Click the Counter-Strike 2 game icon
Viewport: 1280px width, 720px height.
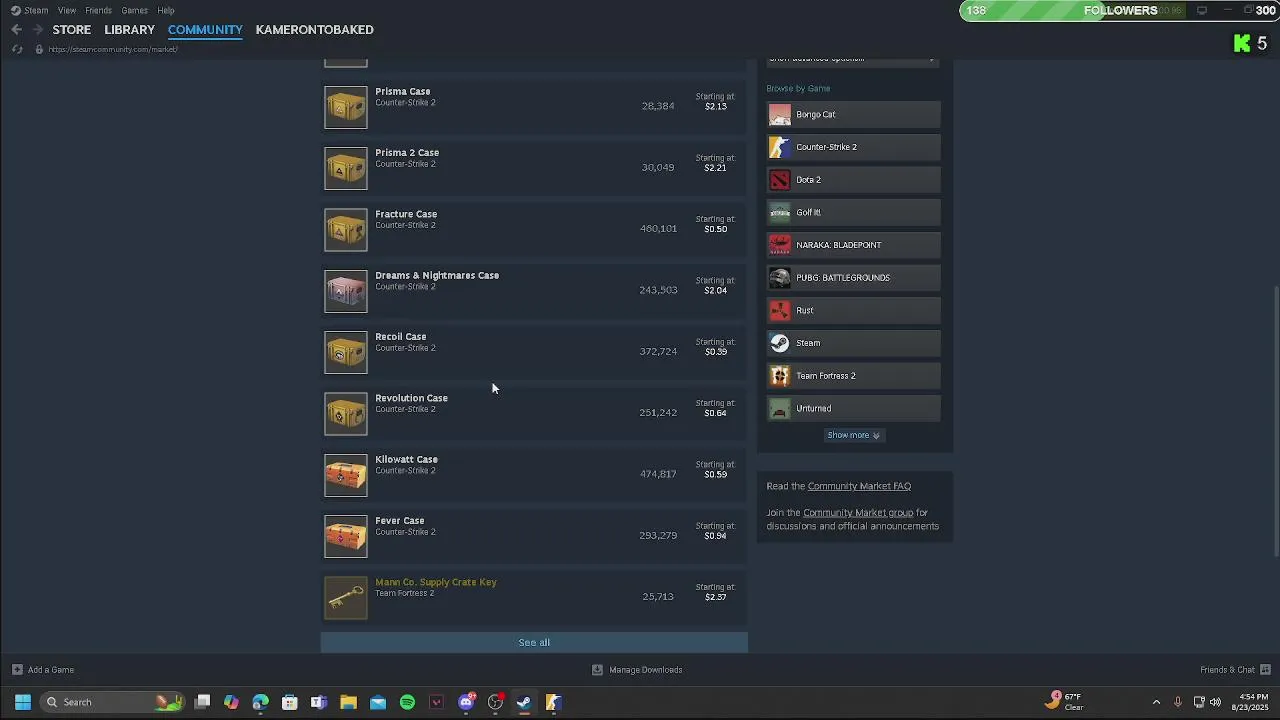coord(780,147)
